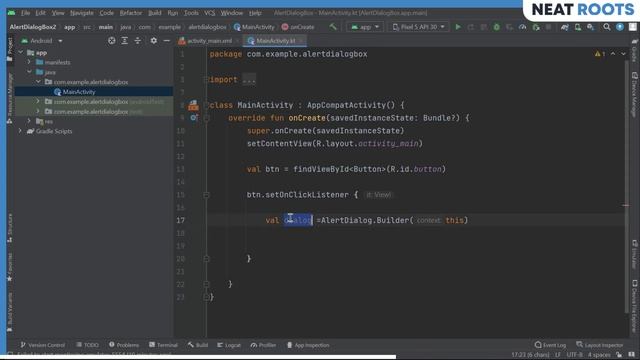Image resolution: width=640 pixels, height=360 pixels.
Task: Close the activity_main.xml tab
Action: 237,41
